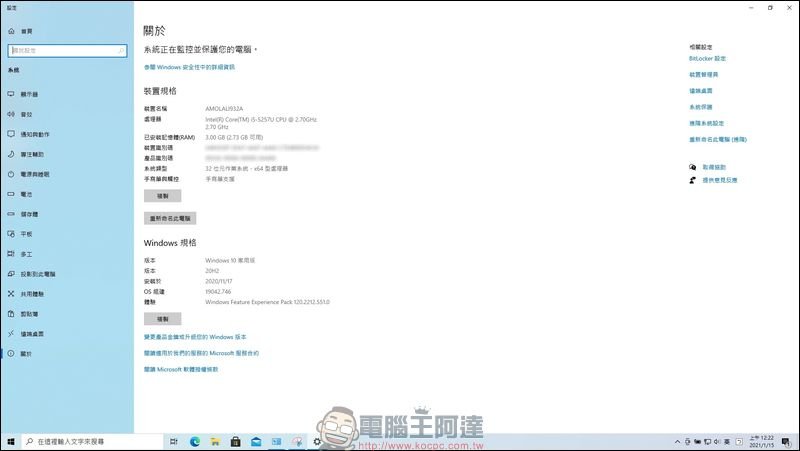Open 變更產品金鑰或升級 Windows 版本 link
Viewport: 800px width, 451px height.
click(x=195, y=337)
